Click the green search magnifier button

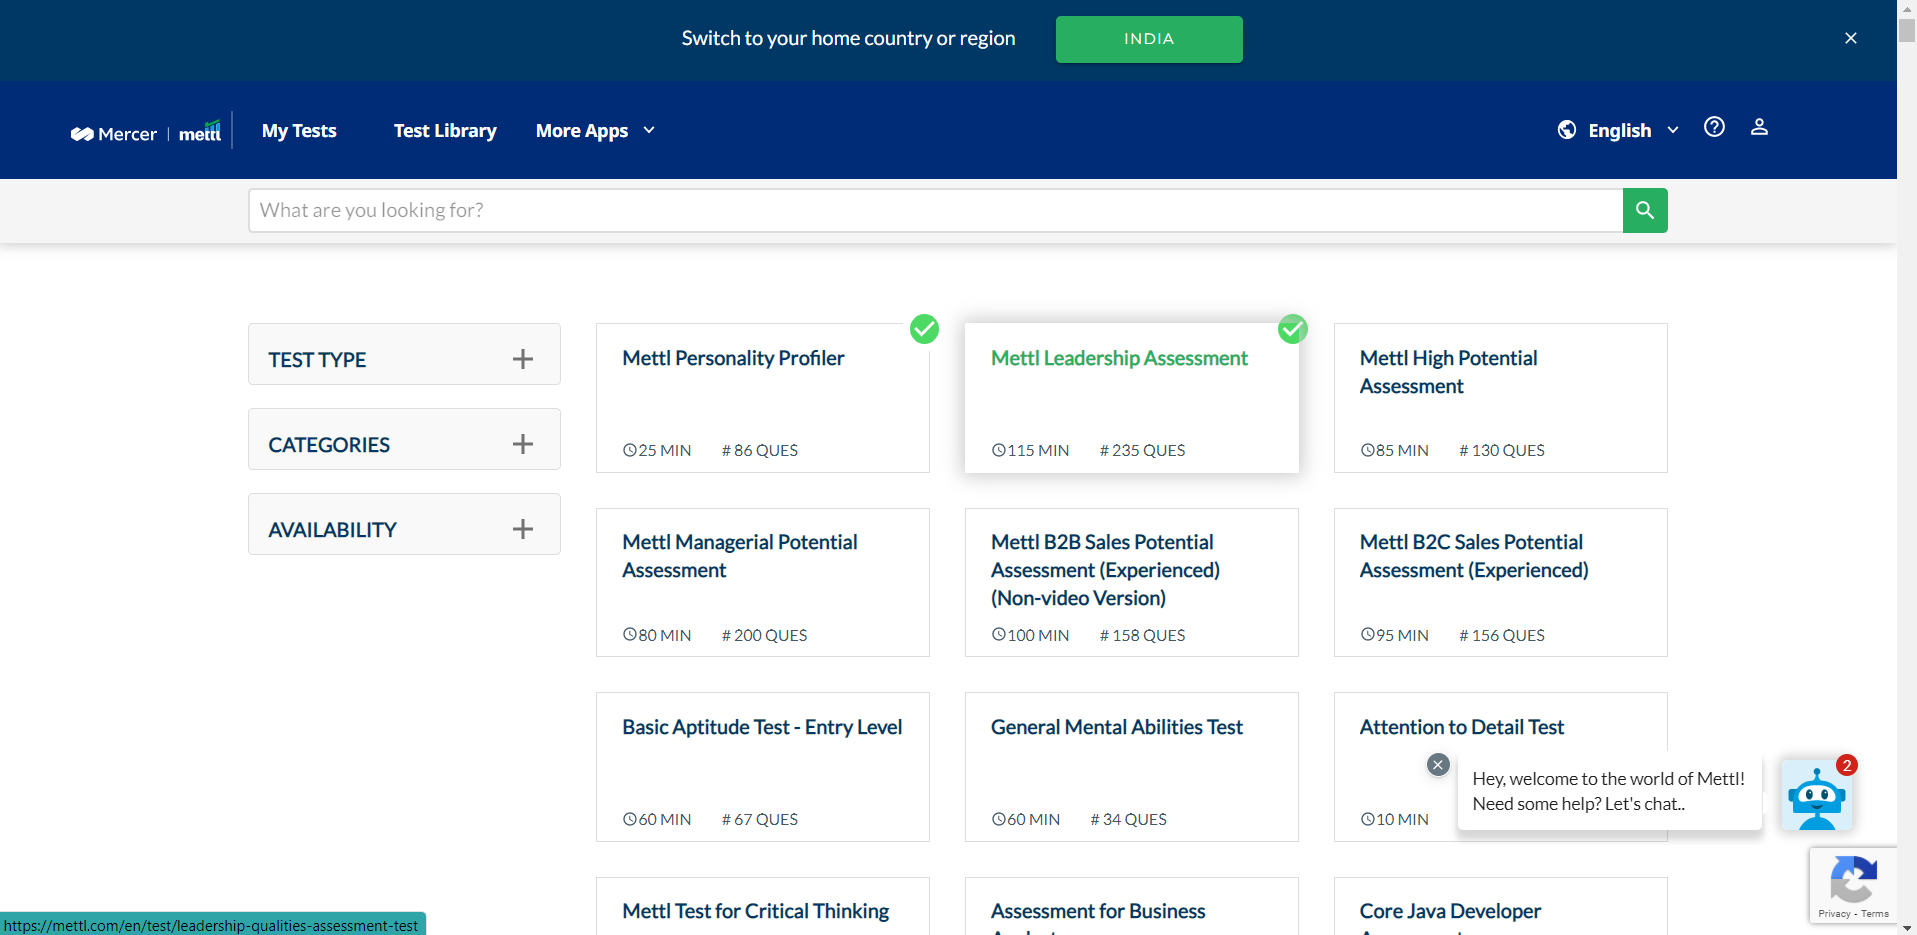[x=1645, y=210]
